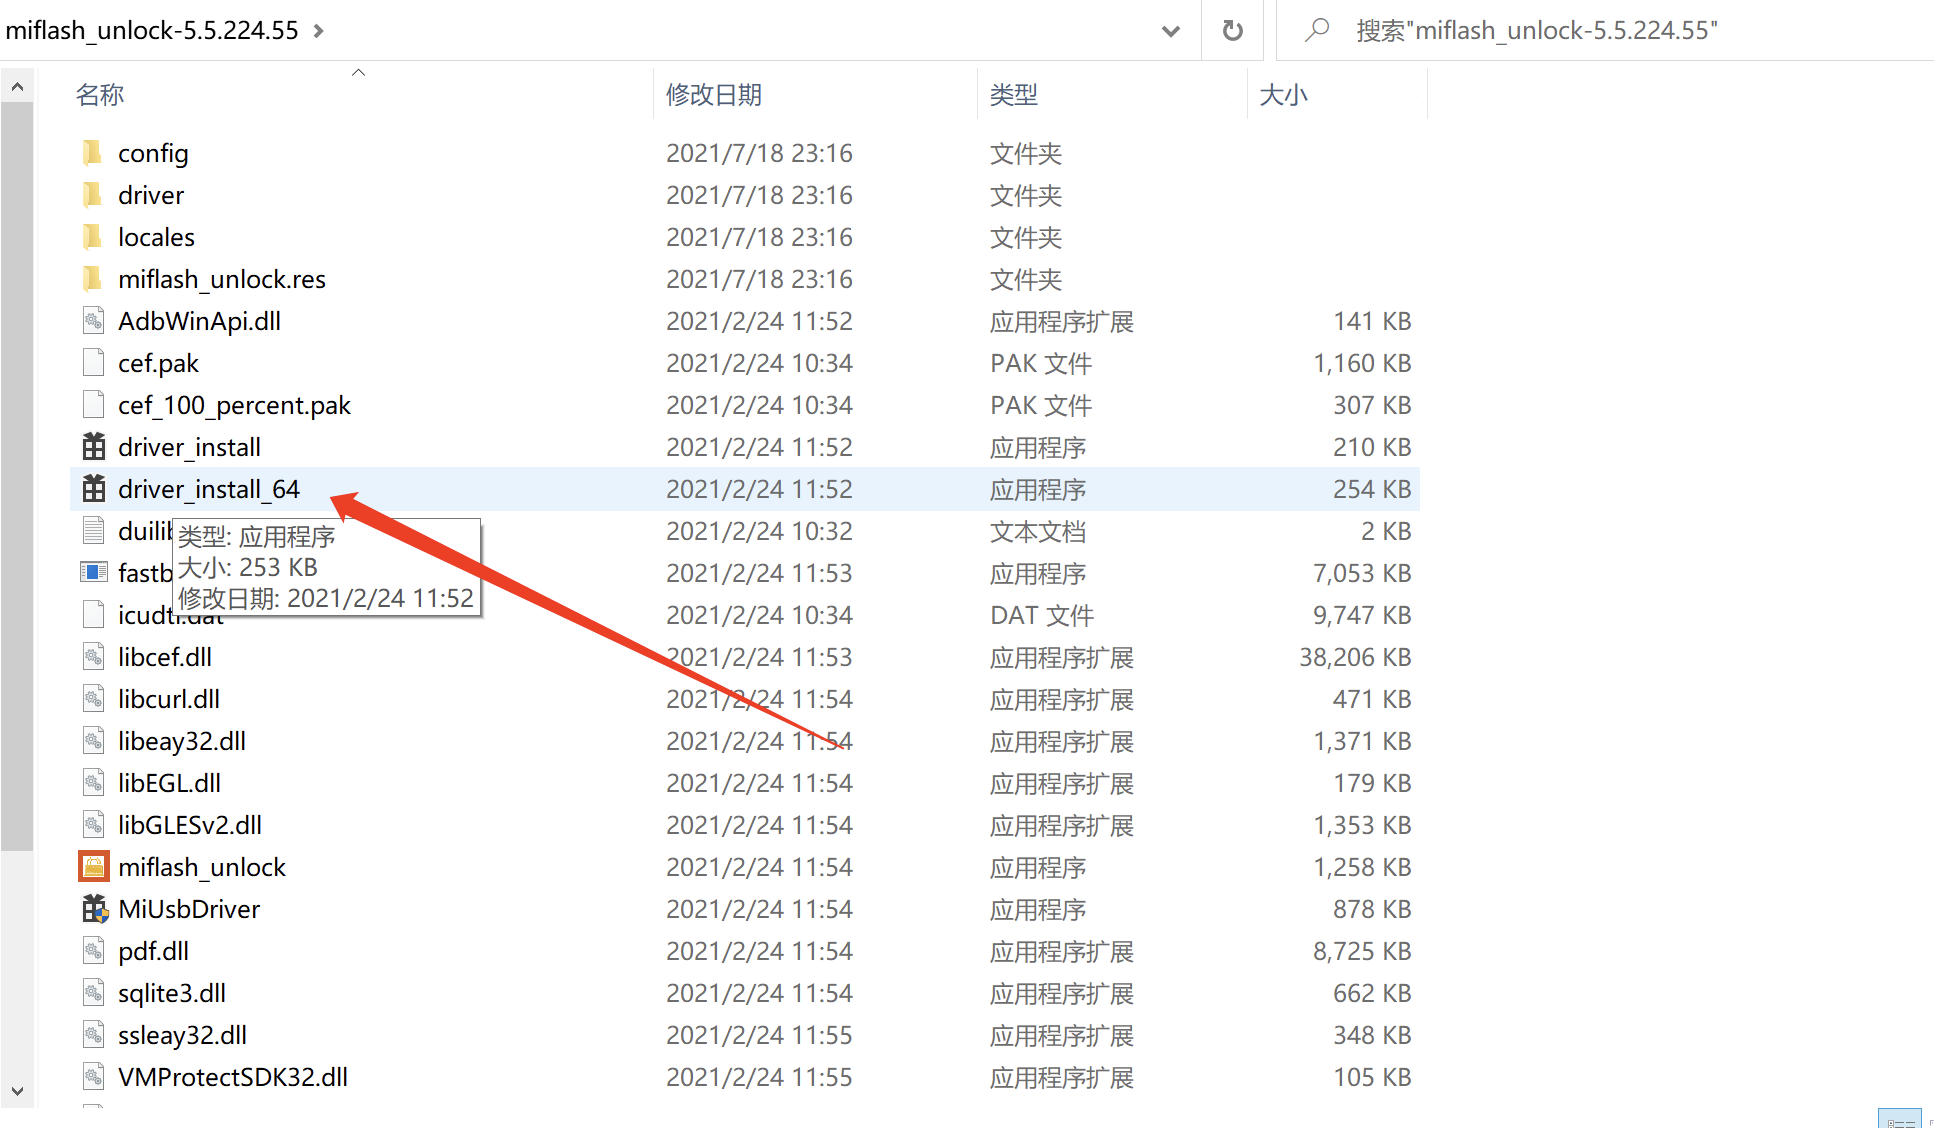
Task: Click the vertical scrollbar down arrow
Action: pyautogui.click(x=17, y=1092)
